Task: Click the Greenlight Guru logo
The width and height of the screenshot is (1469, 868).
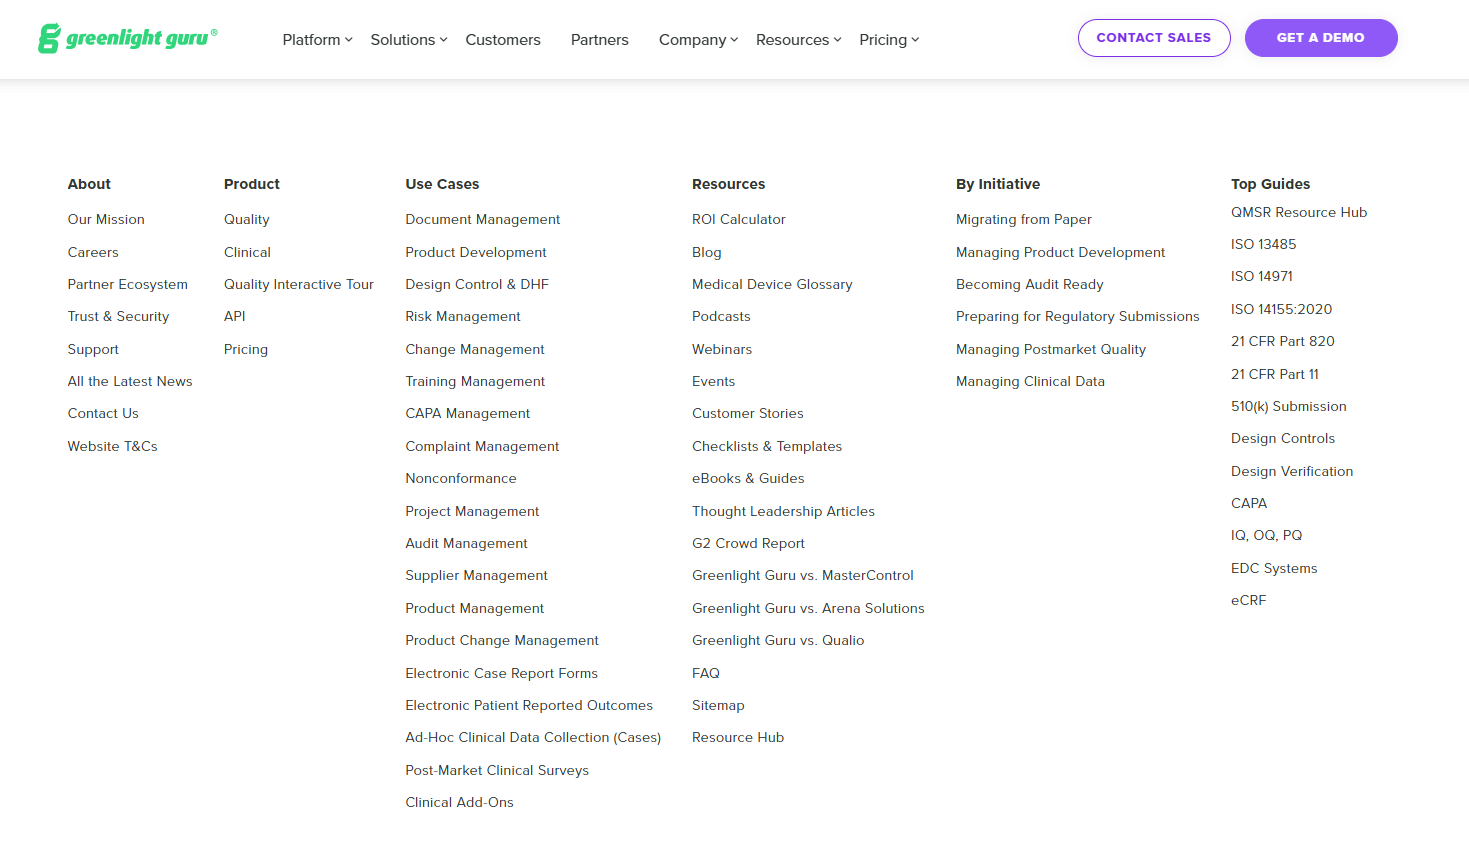Action: [x=127, y=38]
